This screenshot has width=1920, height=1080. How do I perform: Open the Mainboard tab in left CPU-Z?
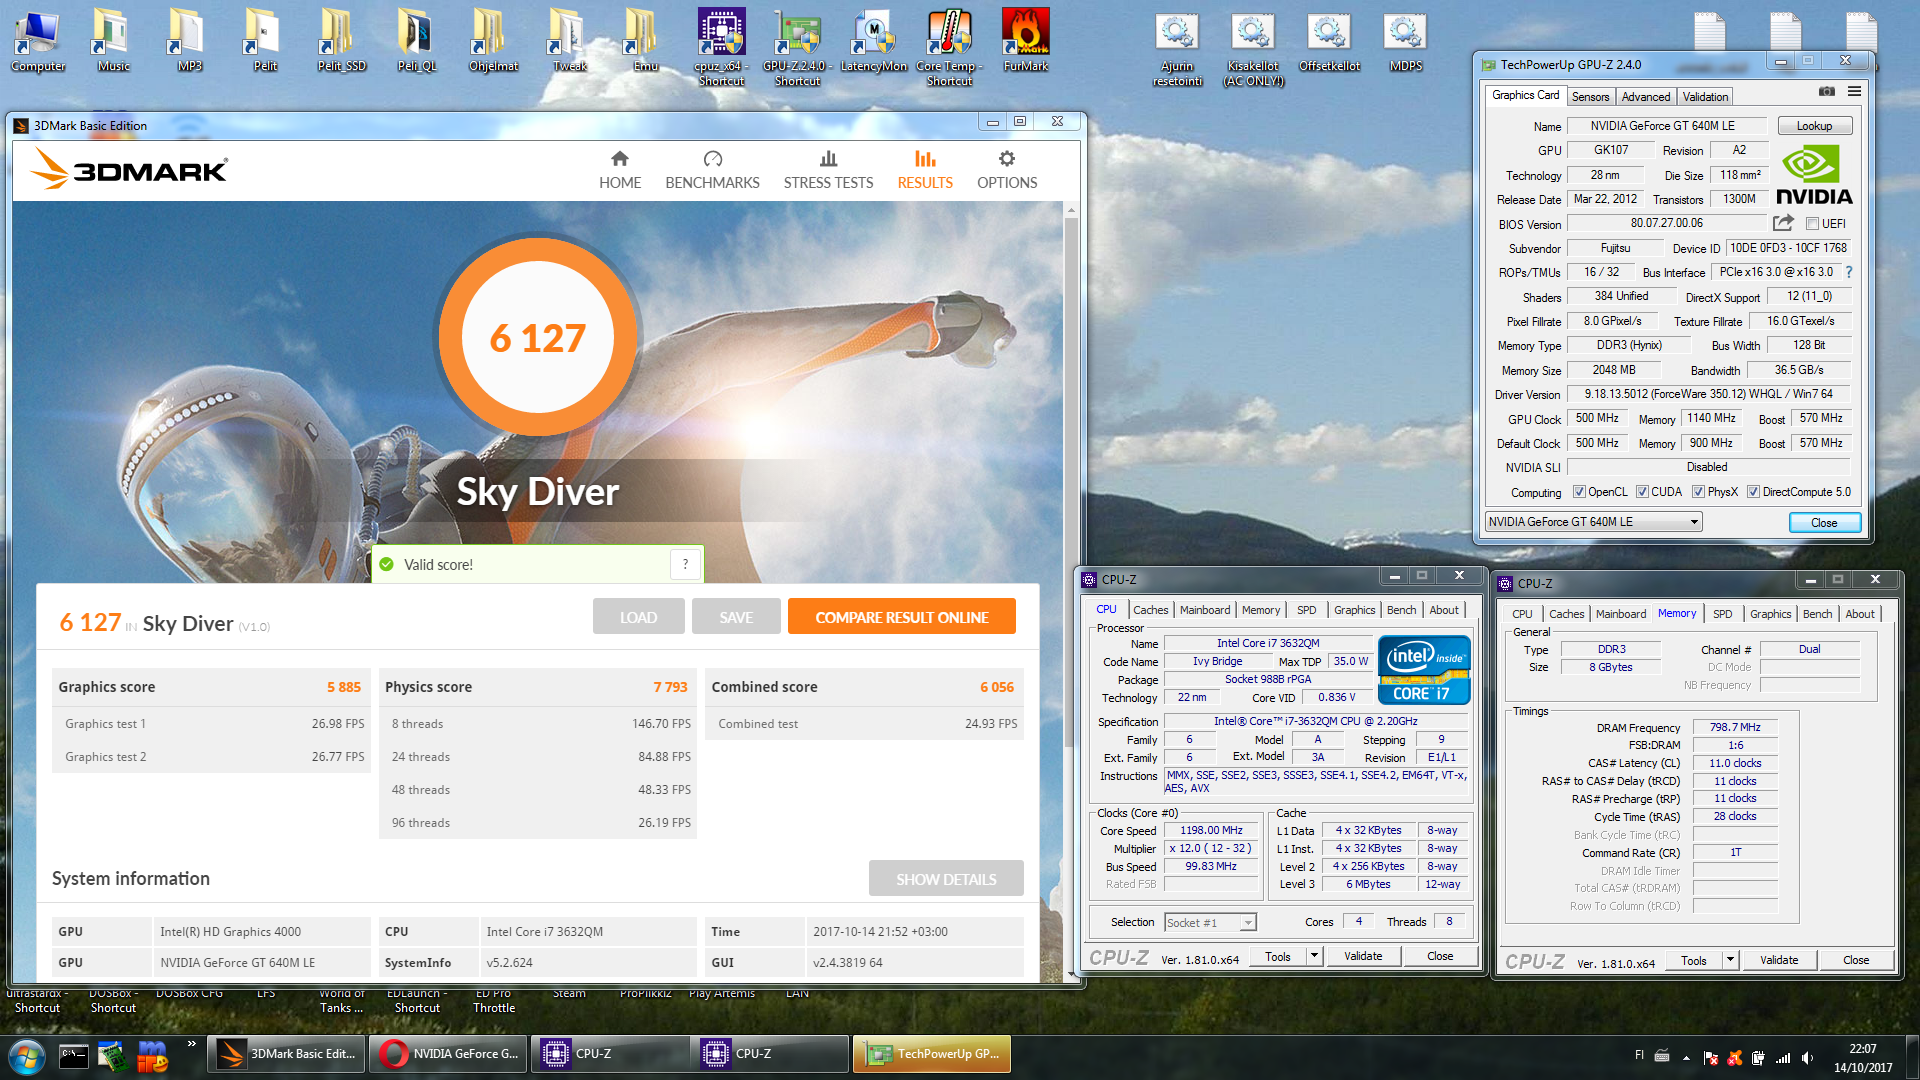click(1205, 610)
